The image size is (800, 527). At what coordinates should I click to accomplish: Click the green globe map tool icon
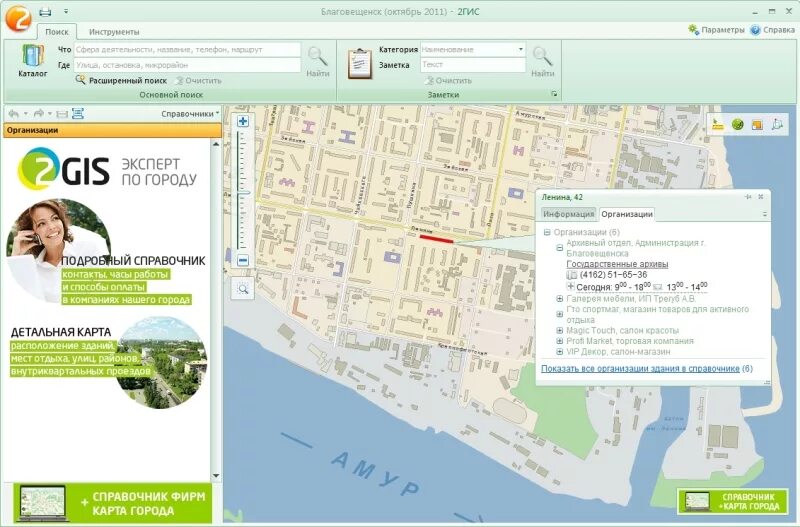pyautogui.click(x=737, y=124)
